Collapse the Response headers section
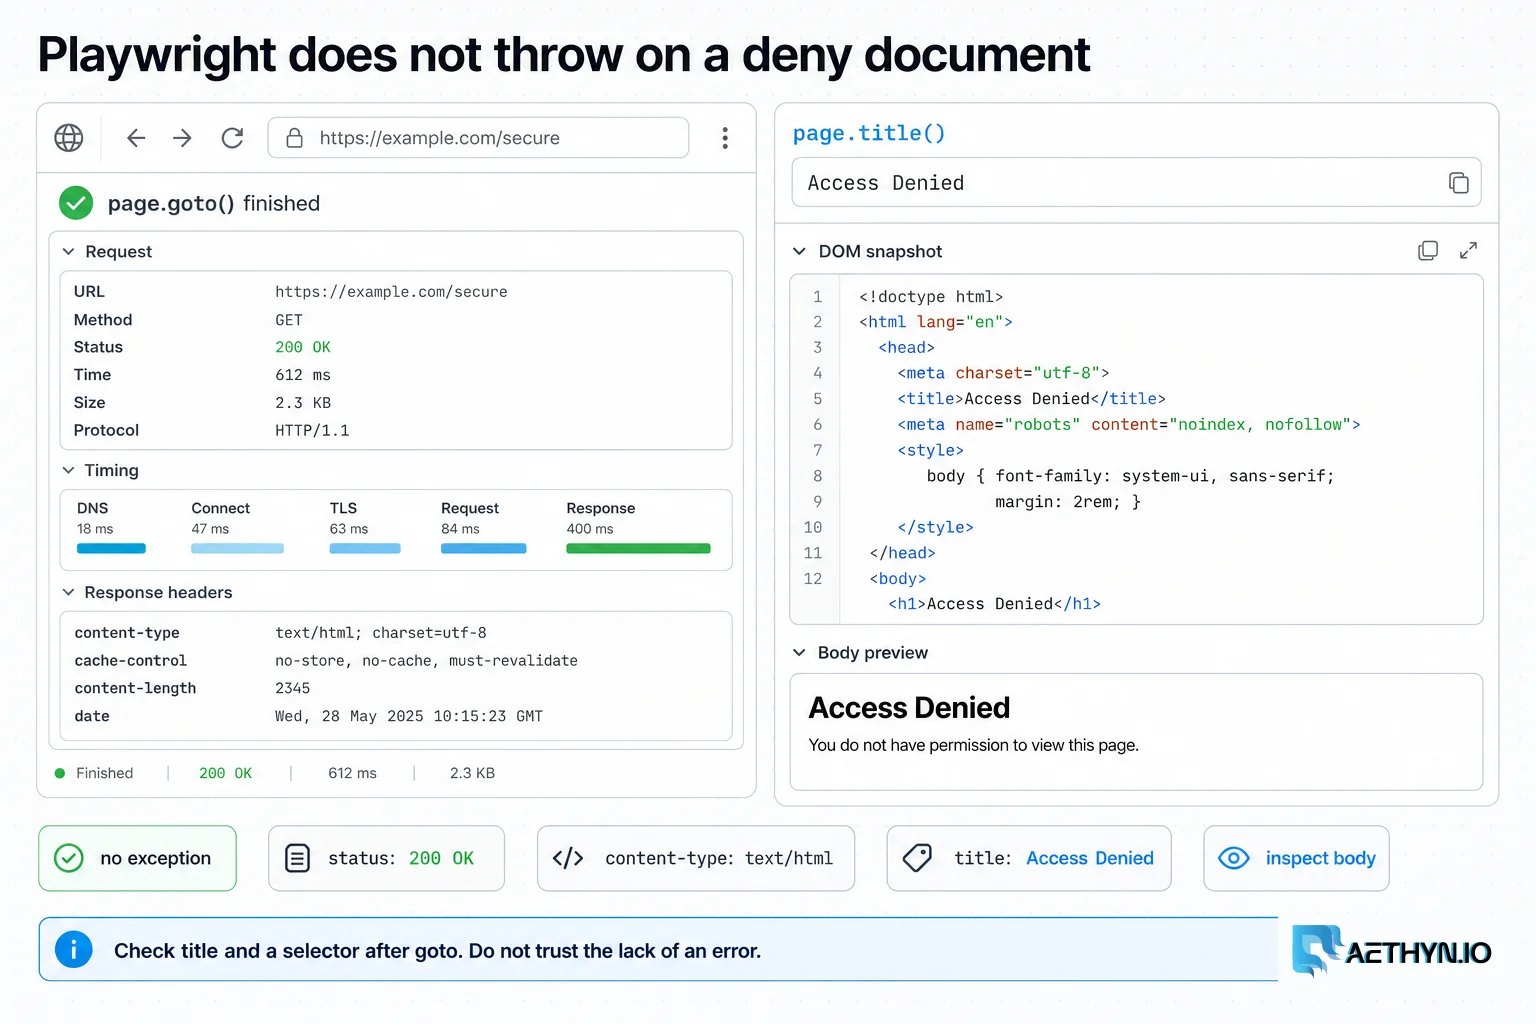 click(68, 592)
